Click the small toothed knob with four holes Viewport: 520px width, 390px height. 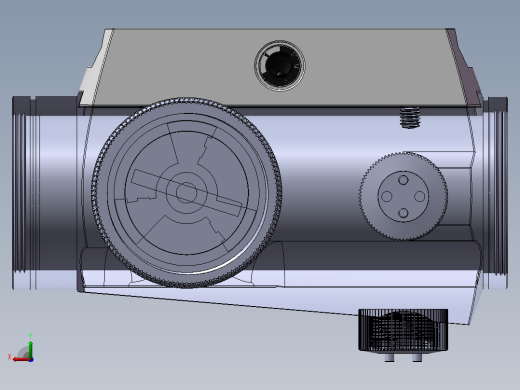403,196
